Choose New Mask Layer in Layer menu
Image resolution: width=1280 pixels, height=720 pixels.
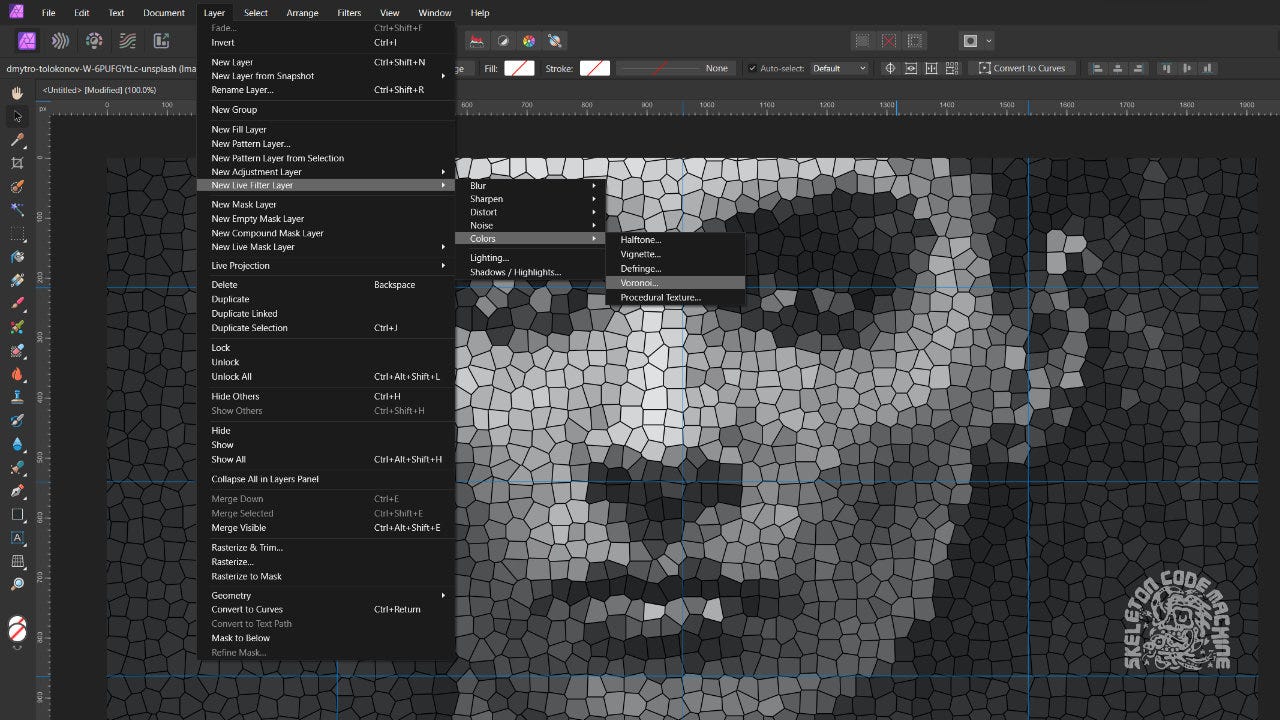coord(326,205)
